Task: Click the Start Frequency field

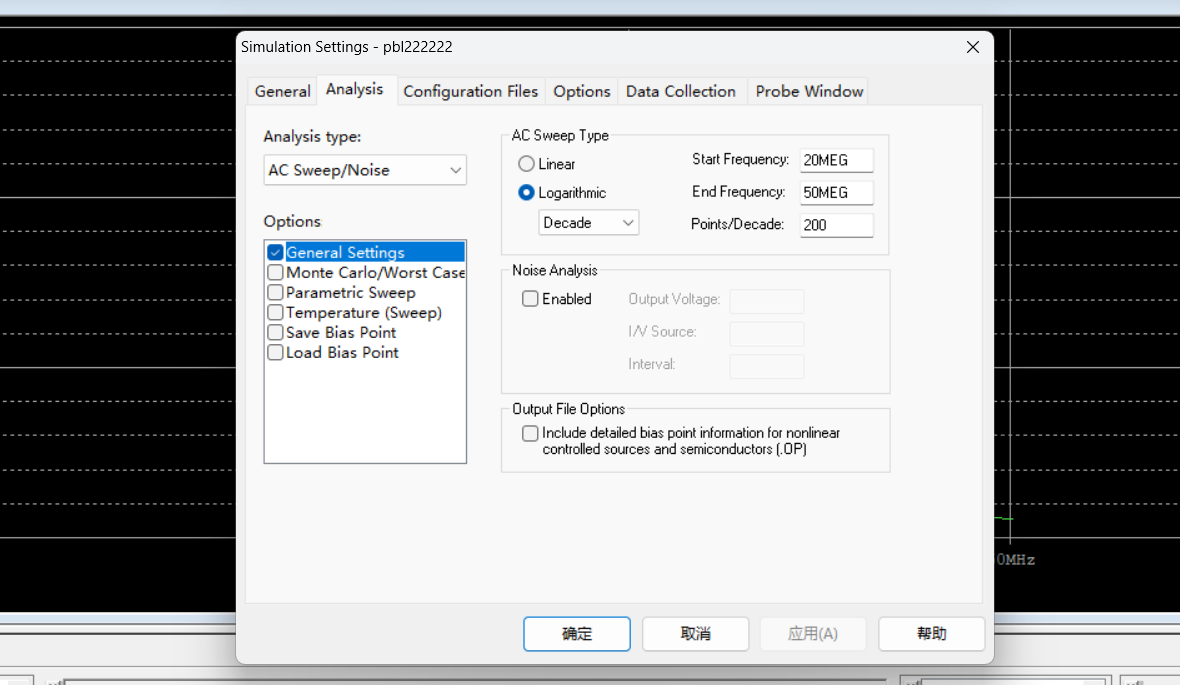Action: click(836, 160)
